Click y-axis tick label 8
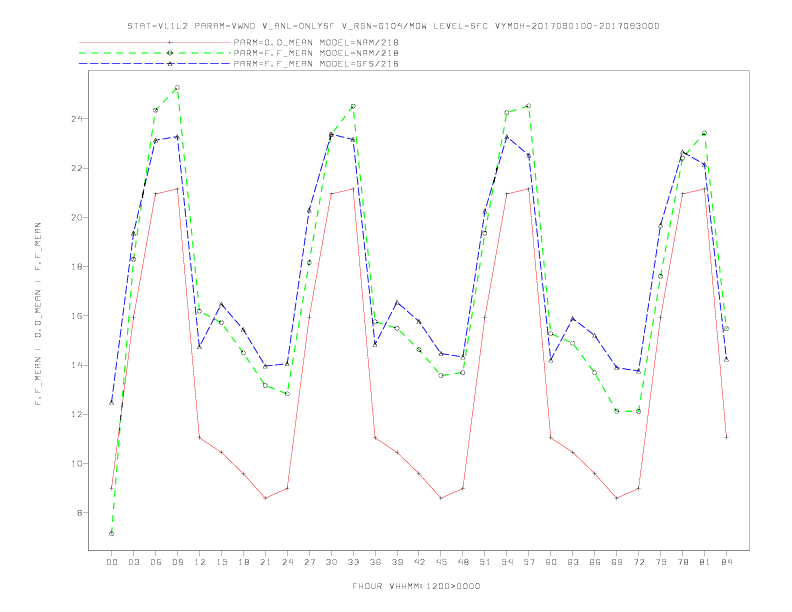Image resolution: width=792 pixels, height=612 pixels. click(x=80, y=513)
